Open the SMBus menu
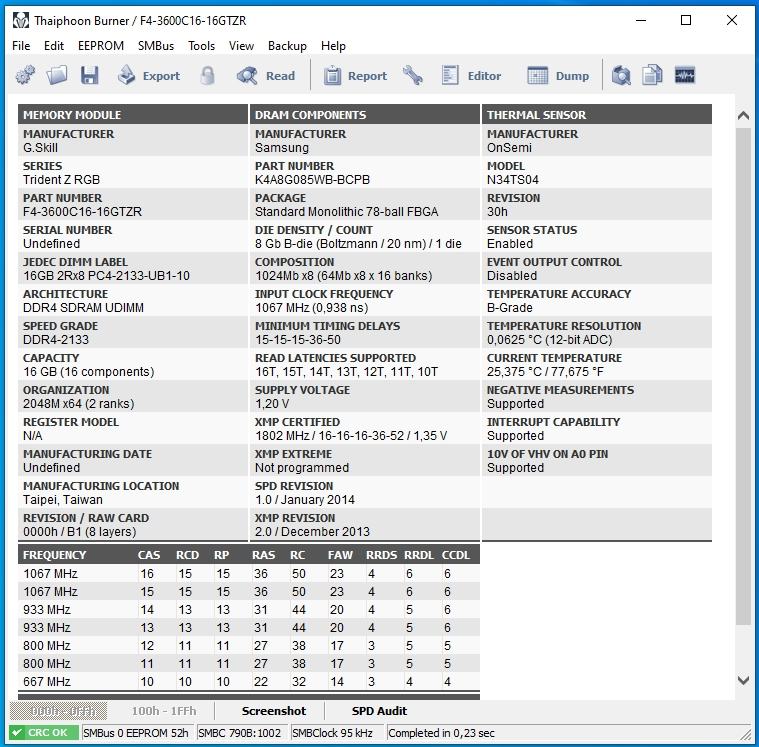The height and width of the screenshot is (747, 759). click(x=156, y=46)
